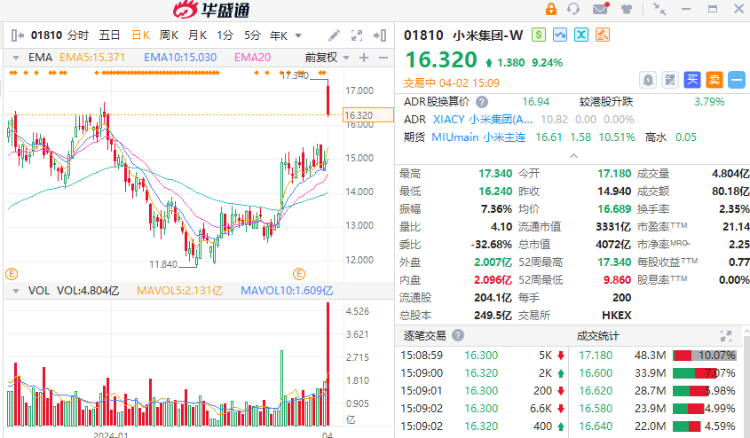Remove from watchlist blue minus button
The image size is (750, 438).
[737, 80]
